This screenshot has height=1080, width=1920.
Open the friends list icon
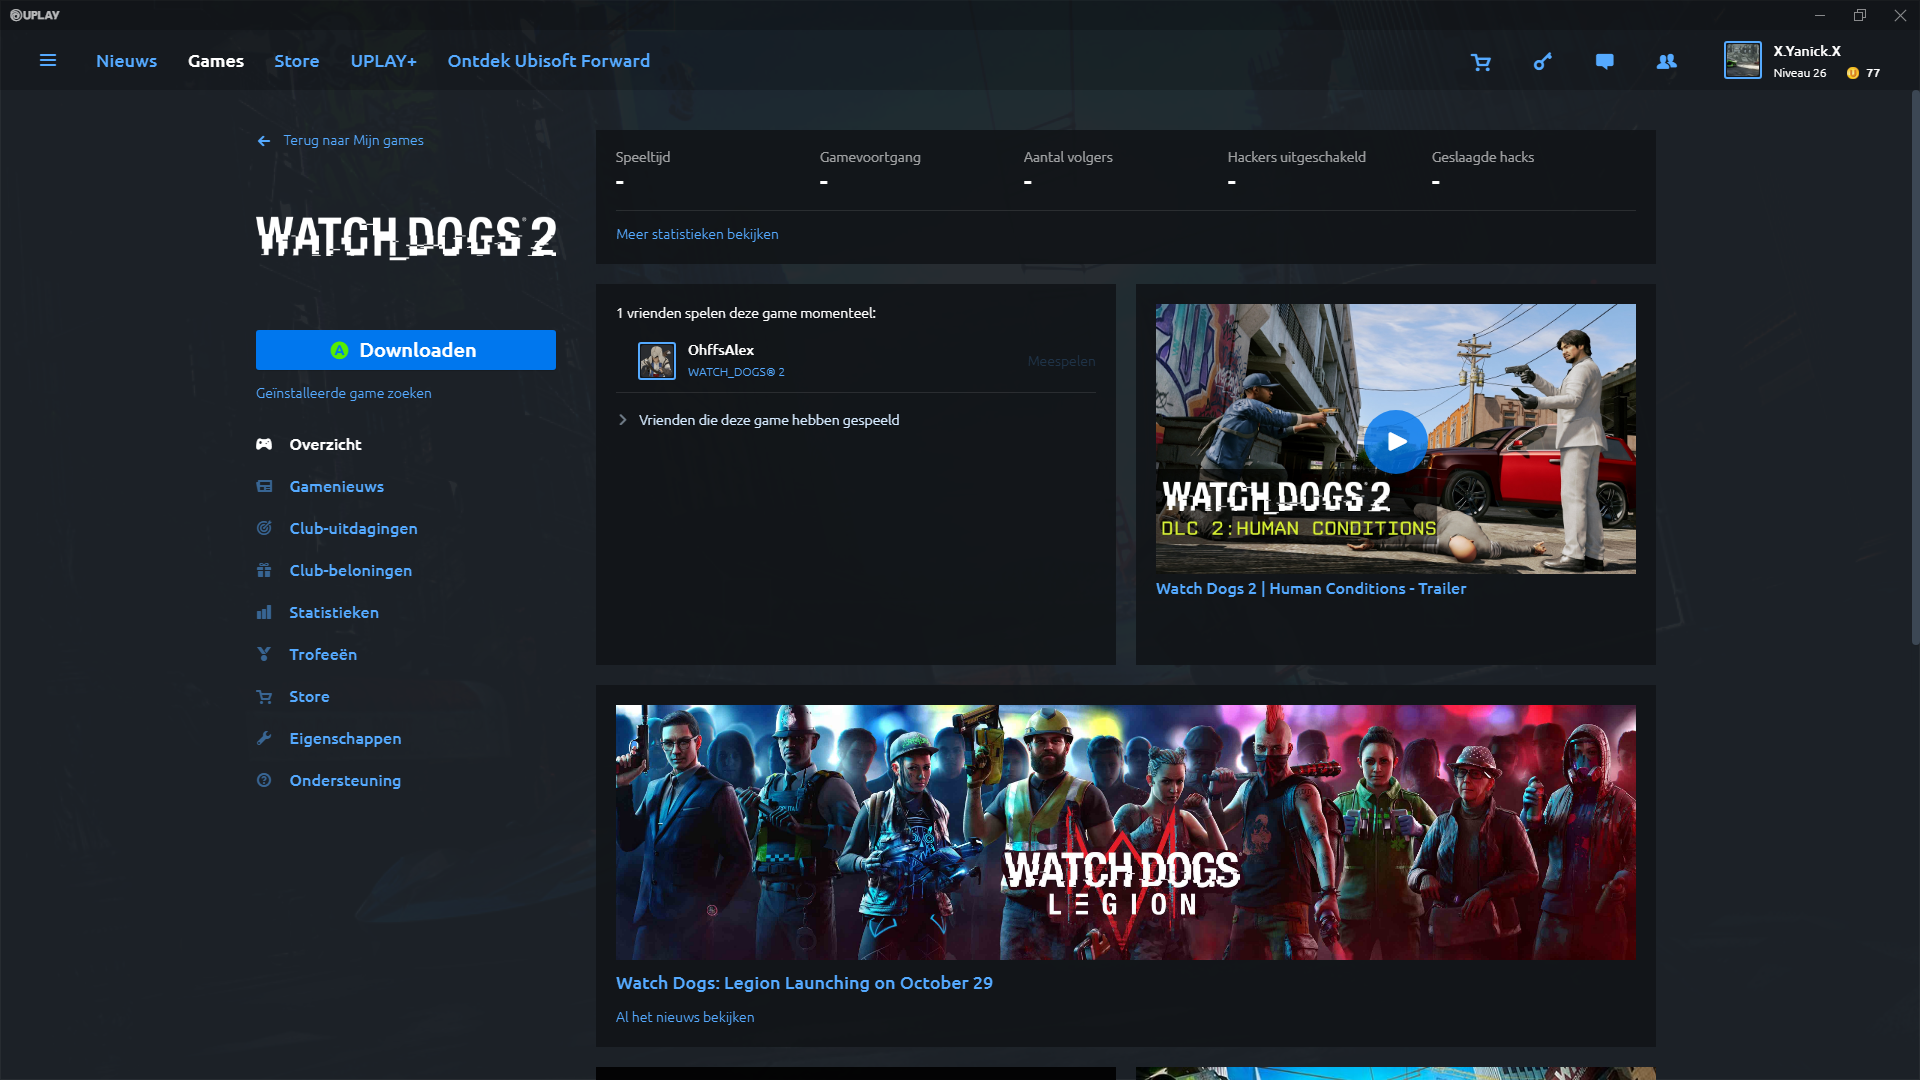(x=1666, y=62)
